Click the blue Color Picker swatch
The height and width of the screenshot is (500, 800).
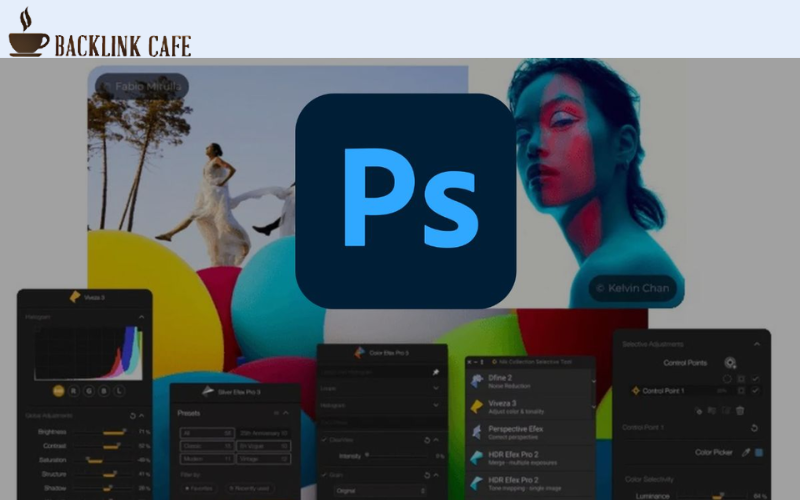point(759,452)
